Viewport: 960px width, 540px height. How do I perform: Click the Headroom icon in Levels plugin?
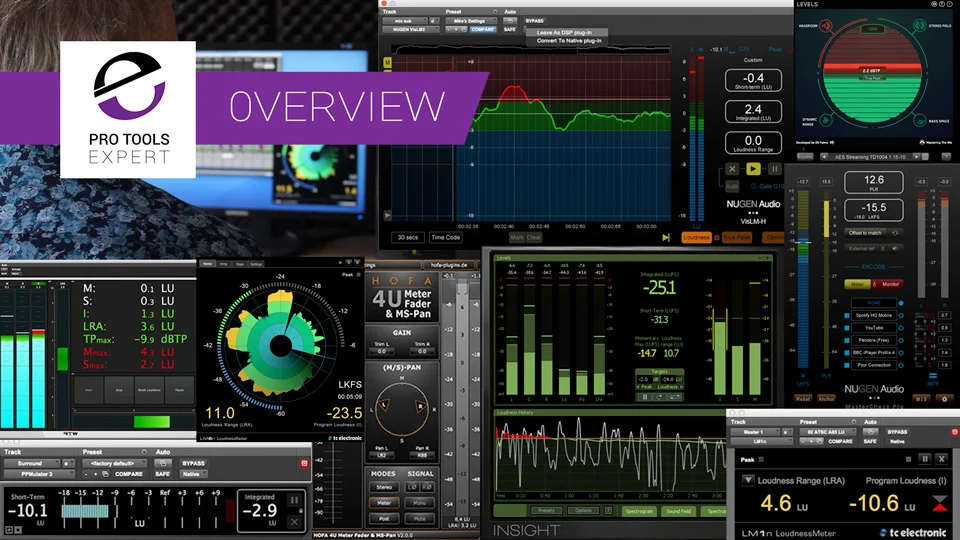click(826, 26)
